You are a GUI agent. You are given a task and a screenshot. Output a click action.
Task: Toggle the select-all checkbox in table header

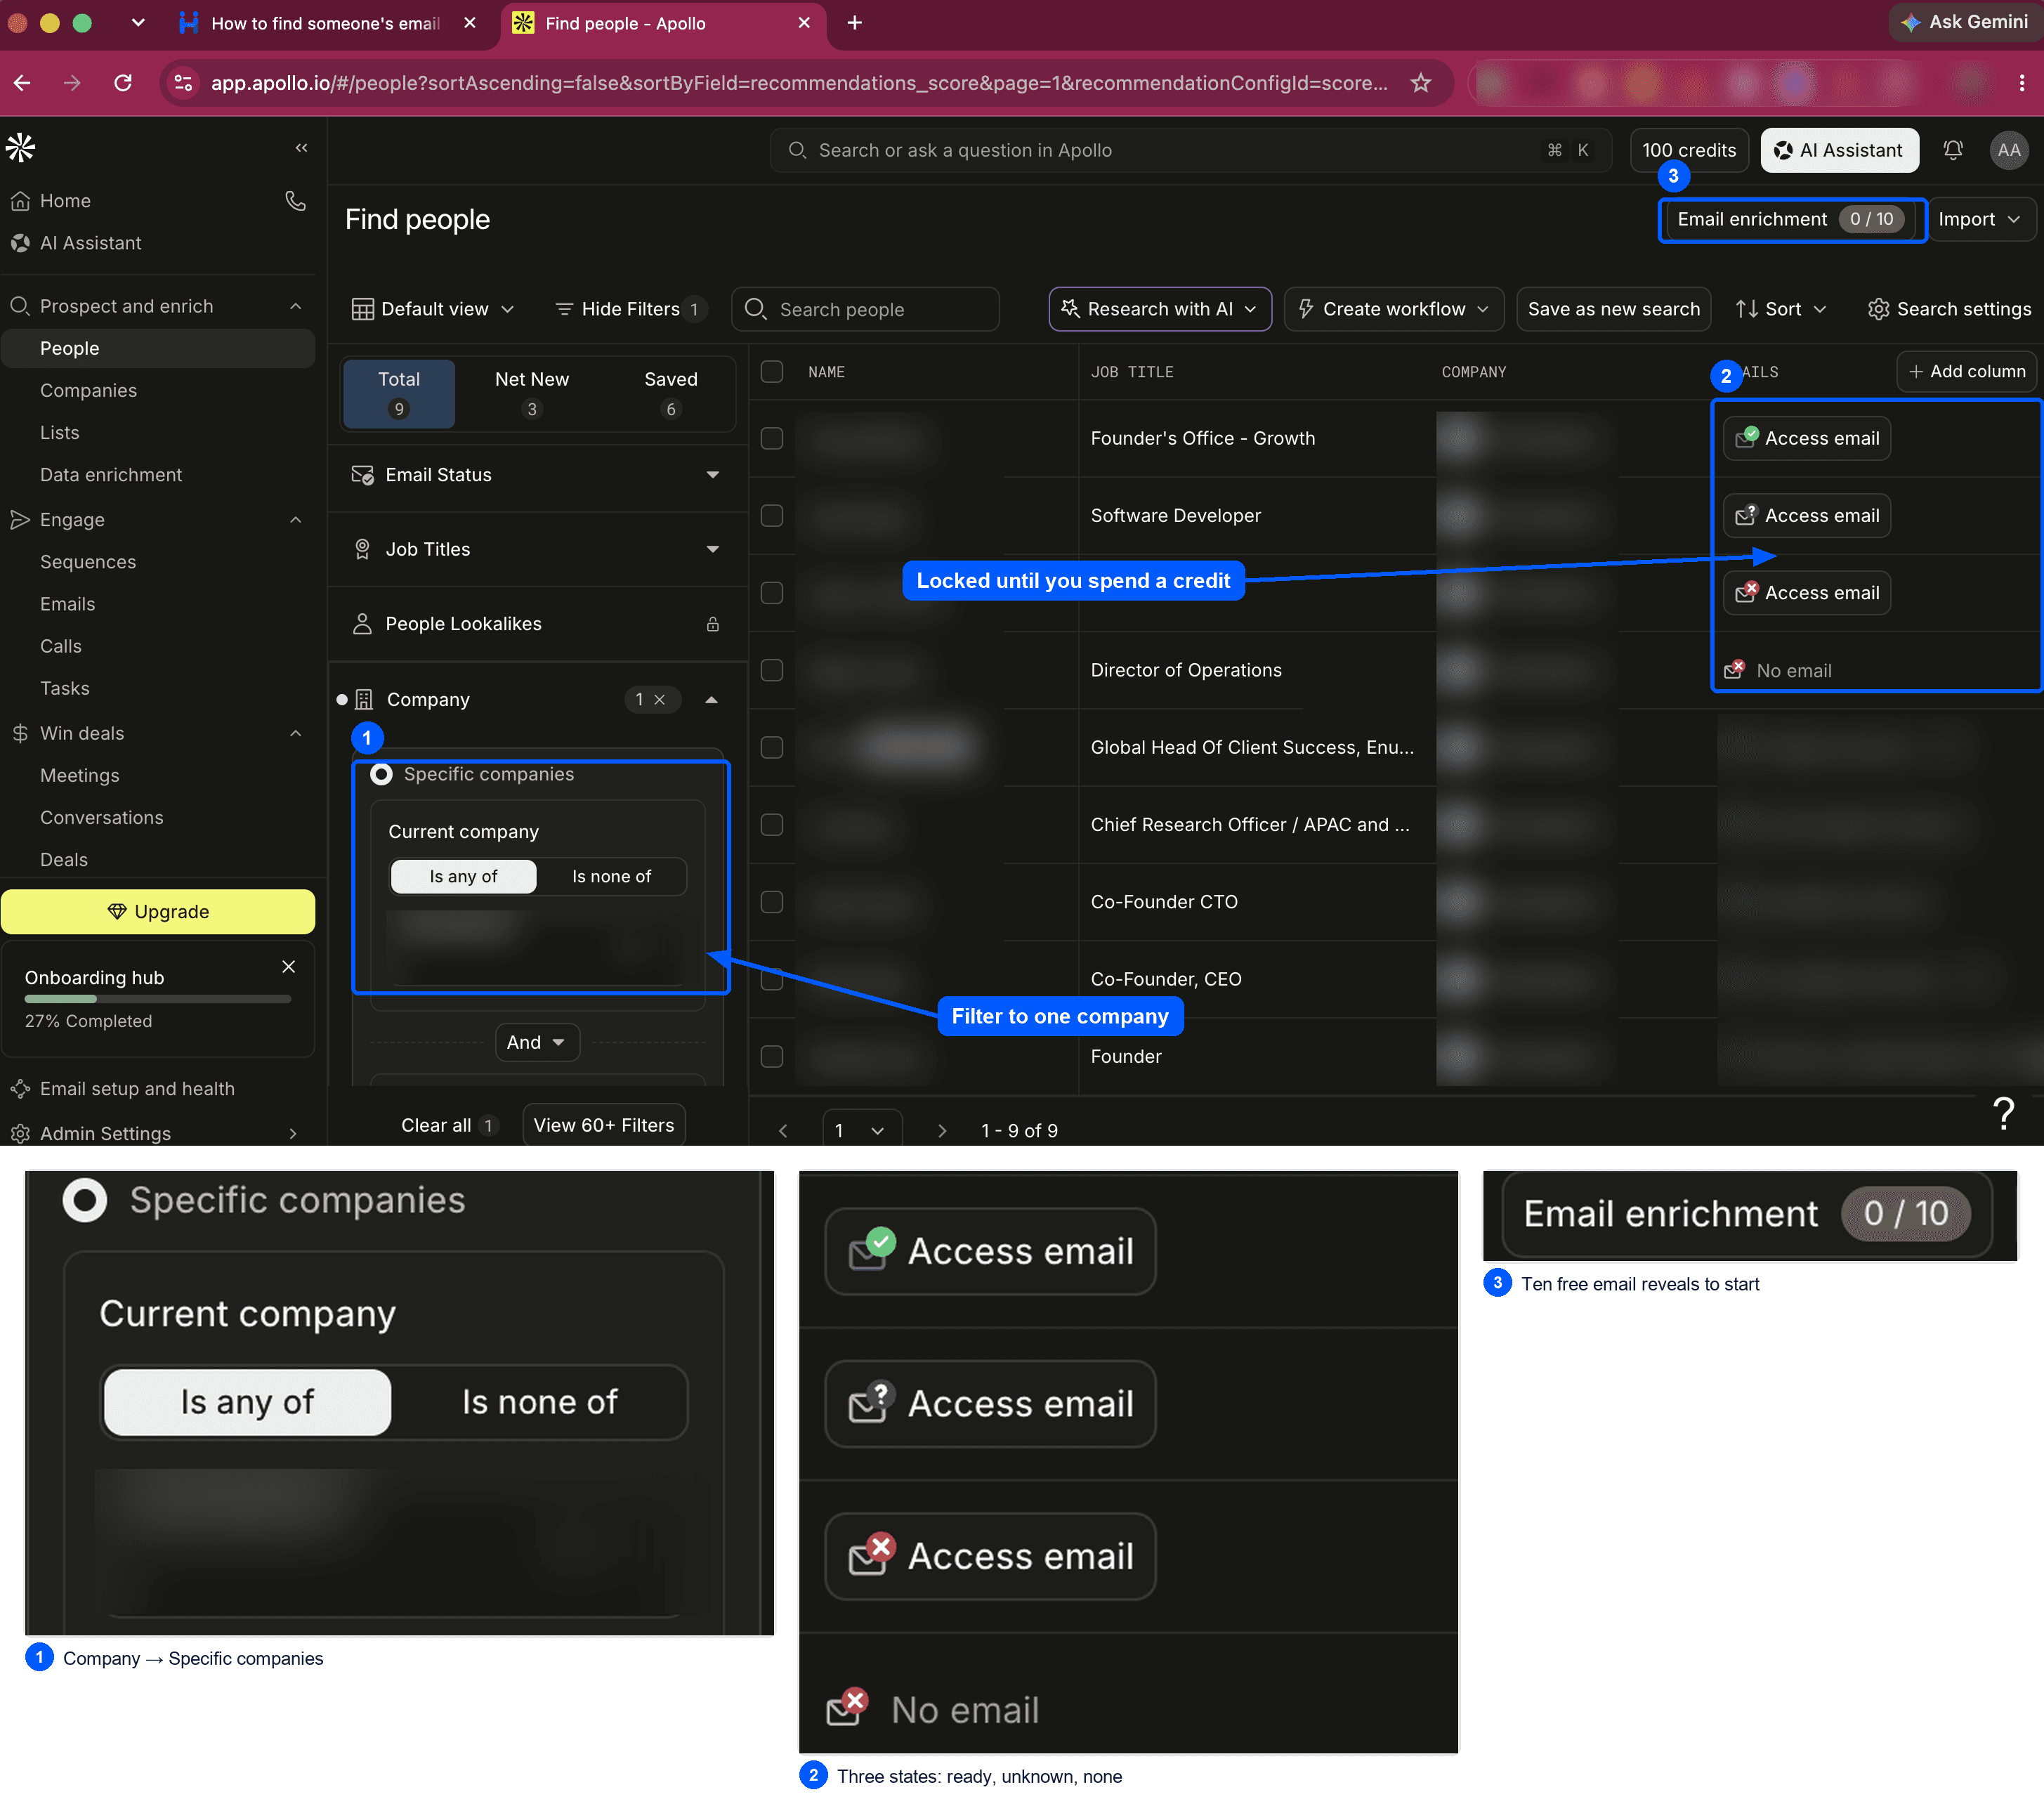click(x=772, y=372)
